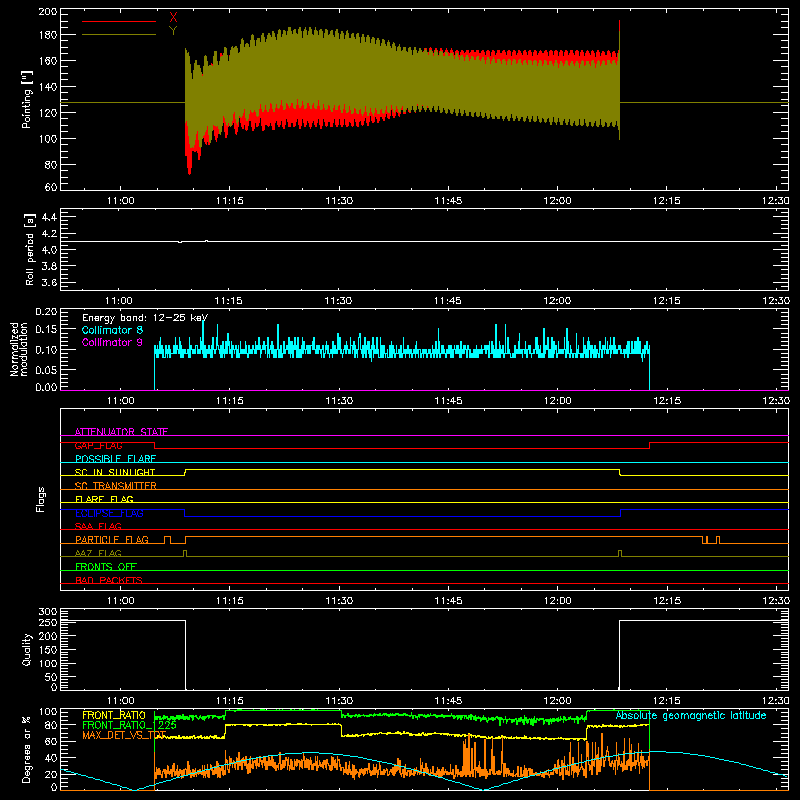Click the POSSIBLE_FLARE flag label
This screenshot has height=800, width=800.
point(115,459)
